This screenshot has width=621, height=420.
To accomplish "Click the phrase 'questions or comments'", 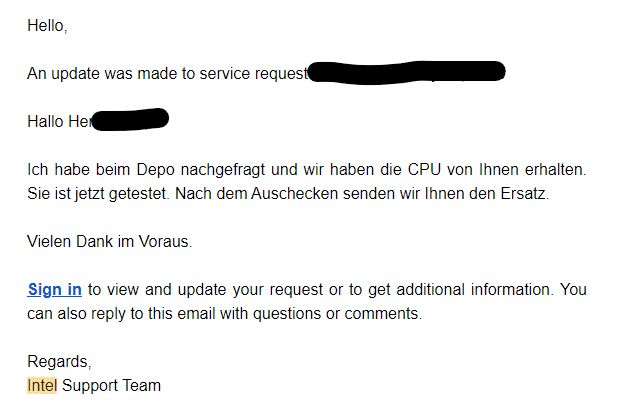I will pyautogui.click(x=337, y=314).
